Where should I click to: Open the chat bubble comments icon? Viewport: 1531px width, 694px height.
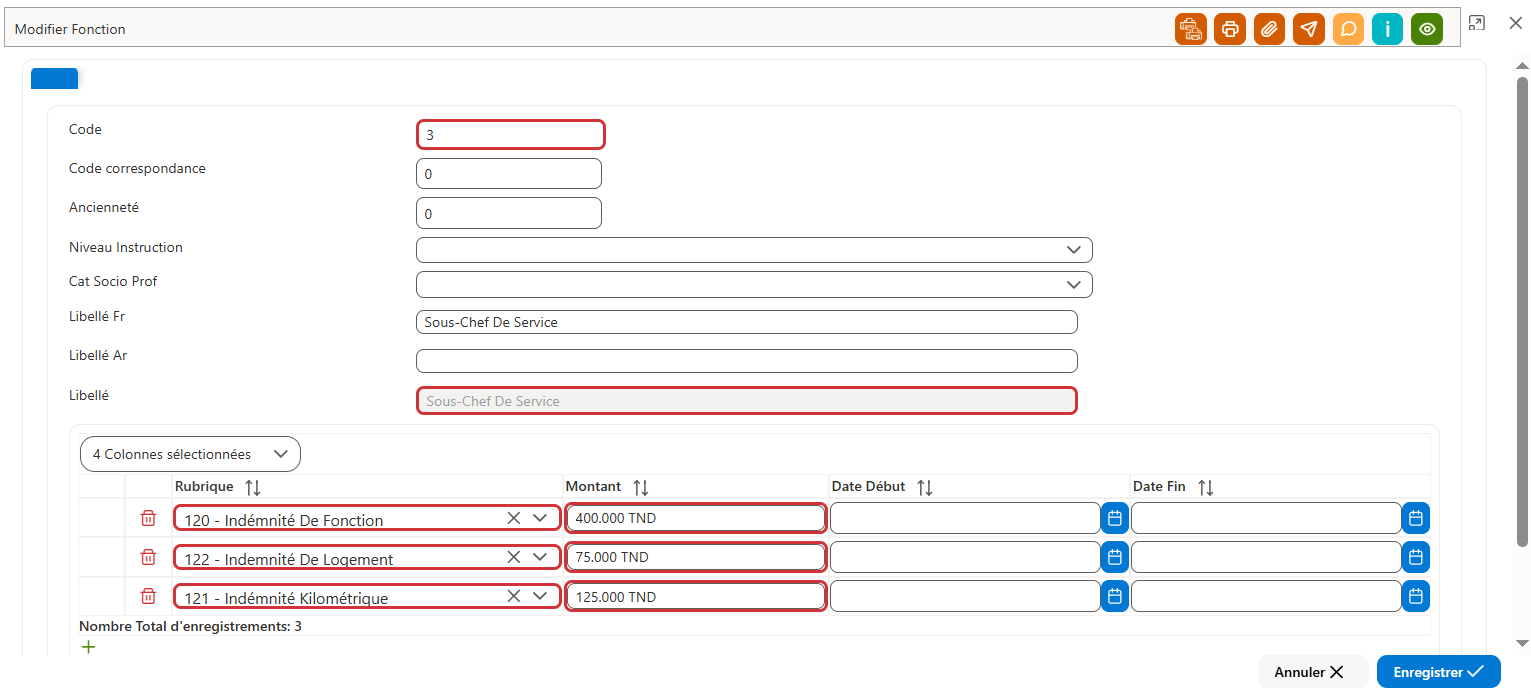(x=1348, y=29)
